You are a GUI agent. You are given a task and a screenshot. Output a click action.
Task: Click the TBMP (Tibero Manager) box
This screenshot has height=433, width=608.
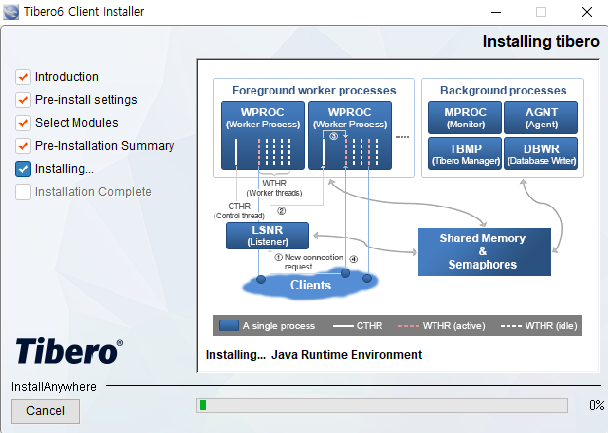click(465, 154)
